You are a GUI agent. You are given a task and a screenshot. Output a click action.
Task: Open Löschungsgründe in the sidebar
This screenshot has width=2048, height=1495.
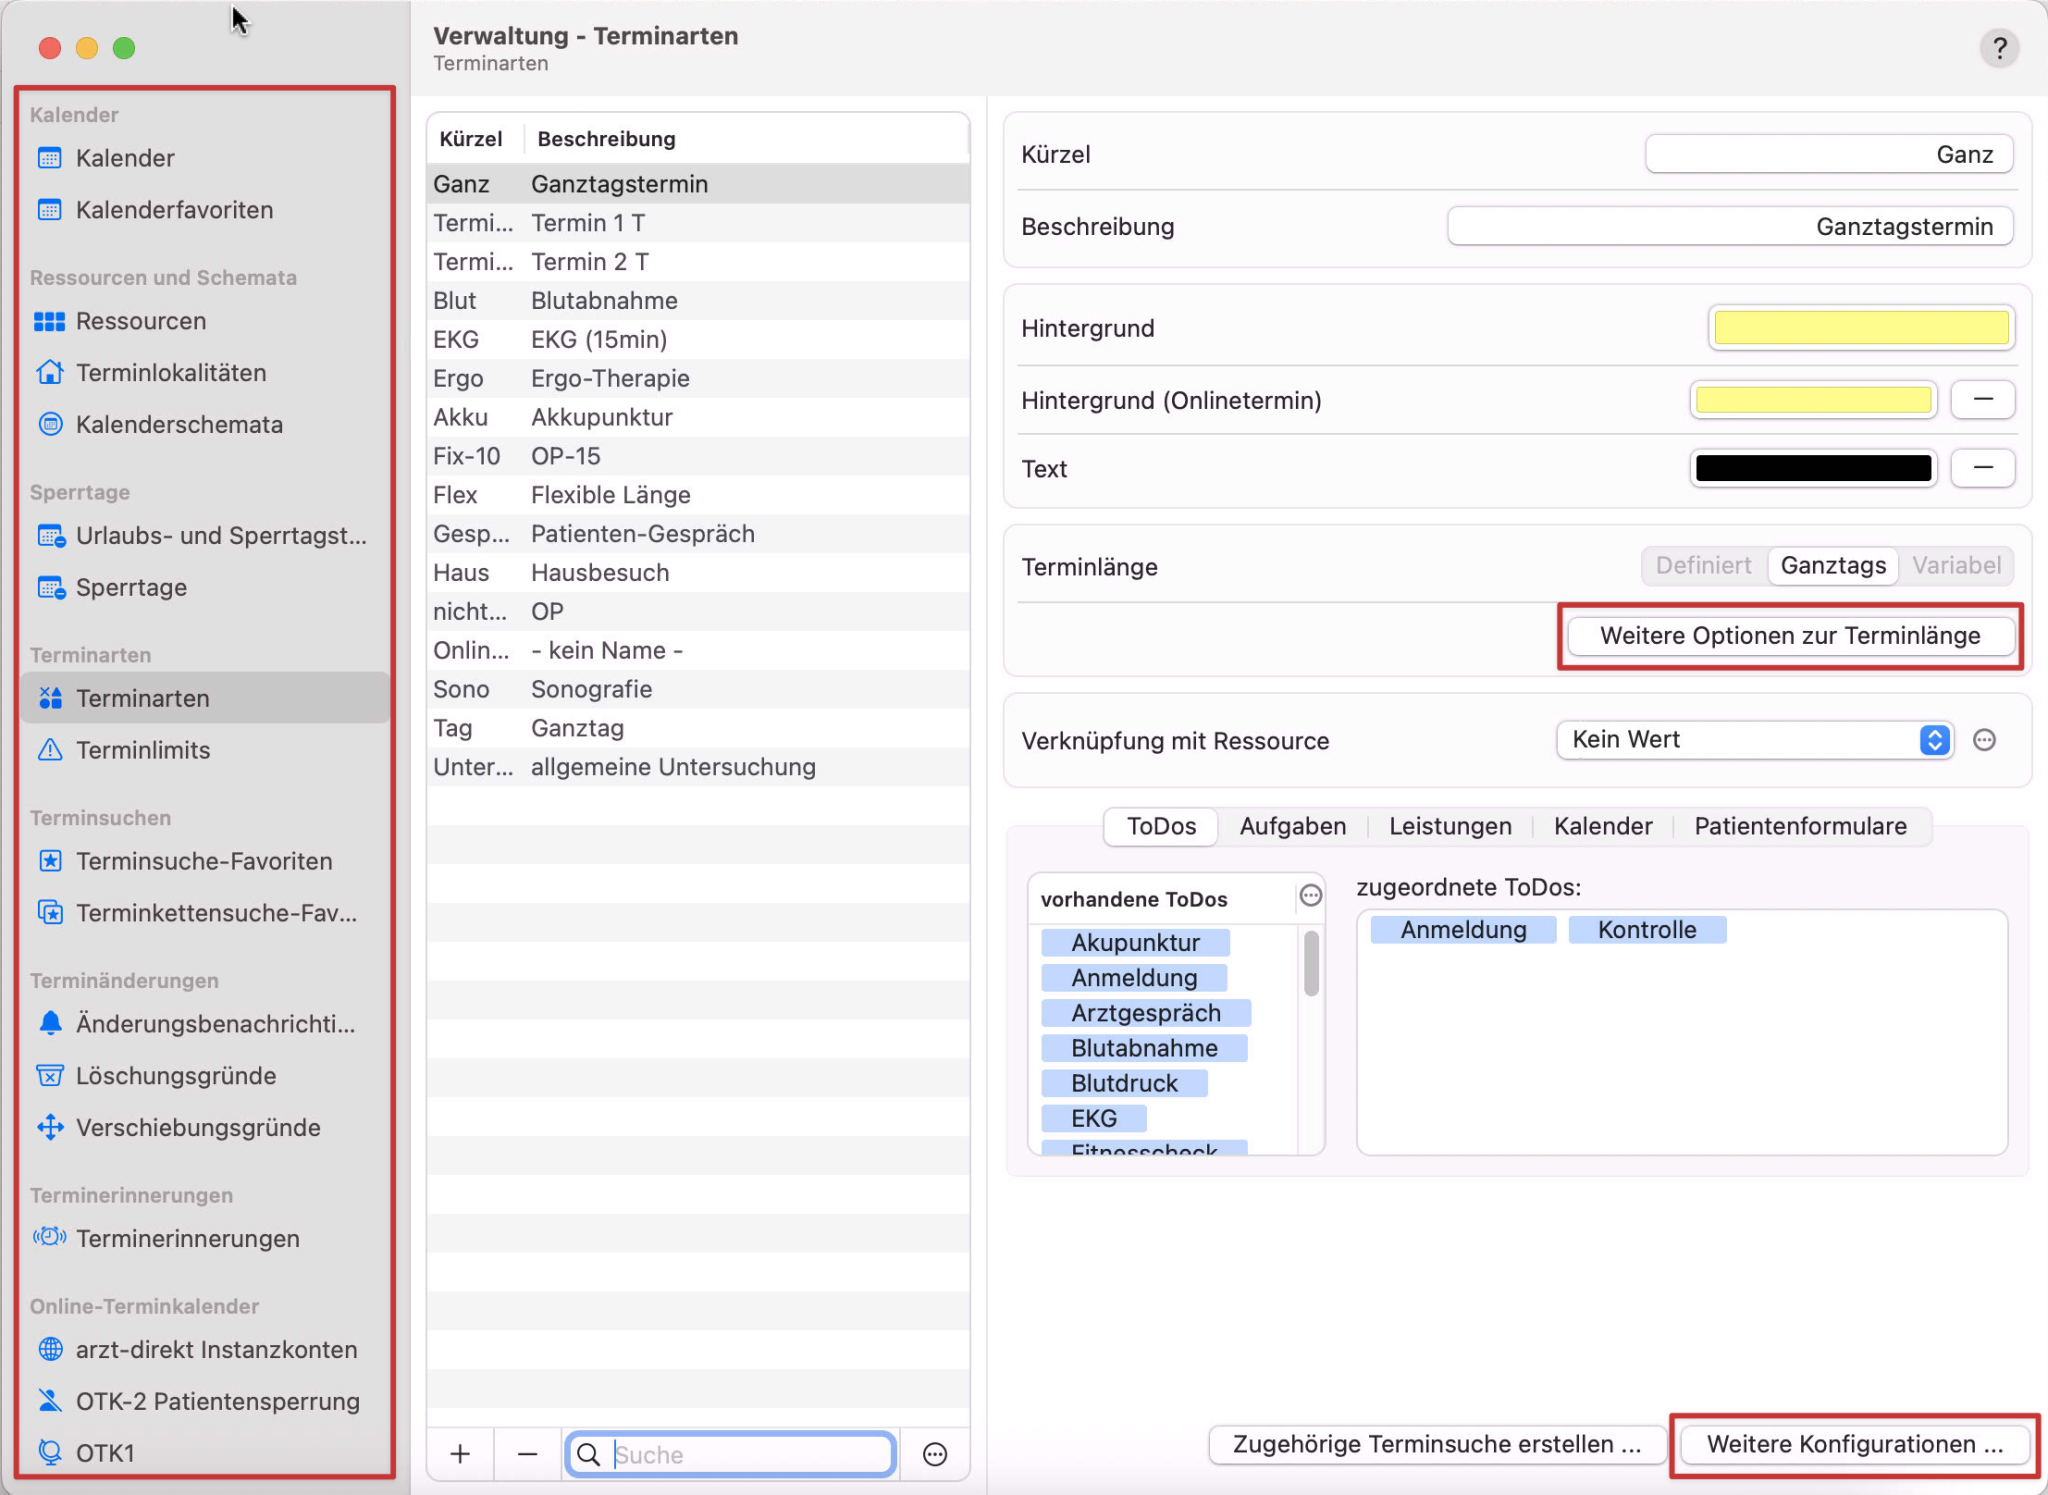pos(176,1076)
